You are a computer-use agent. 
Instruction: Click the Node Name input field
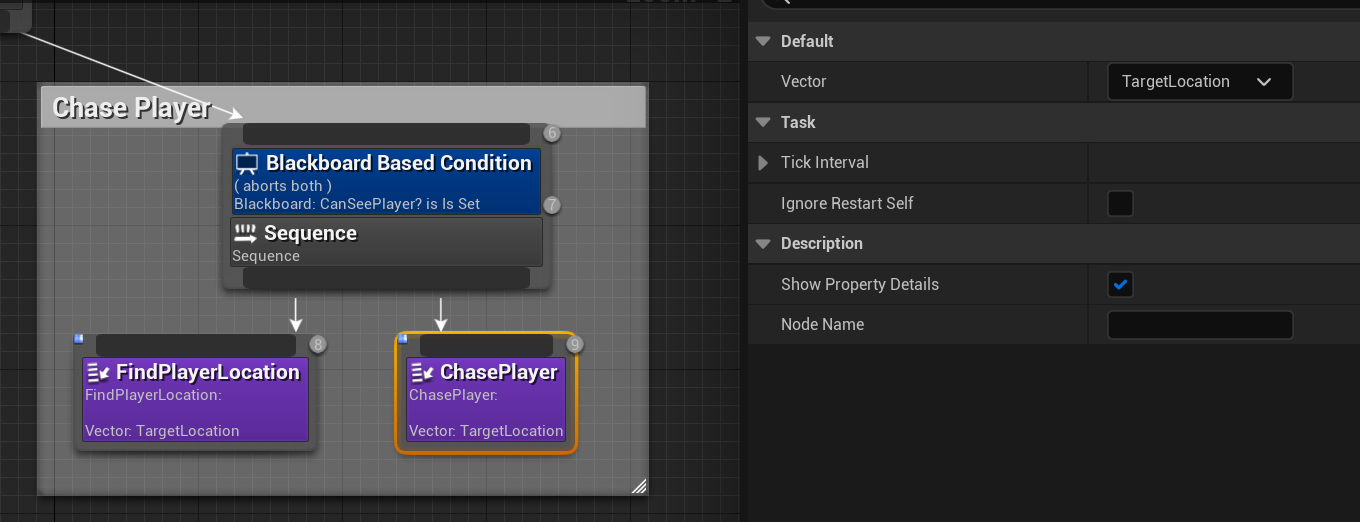click(1200, 325)
